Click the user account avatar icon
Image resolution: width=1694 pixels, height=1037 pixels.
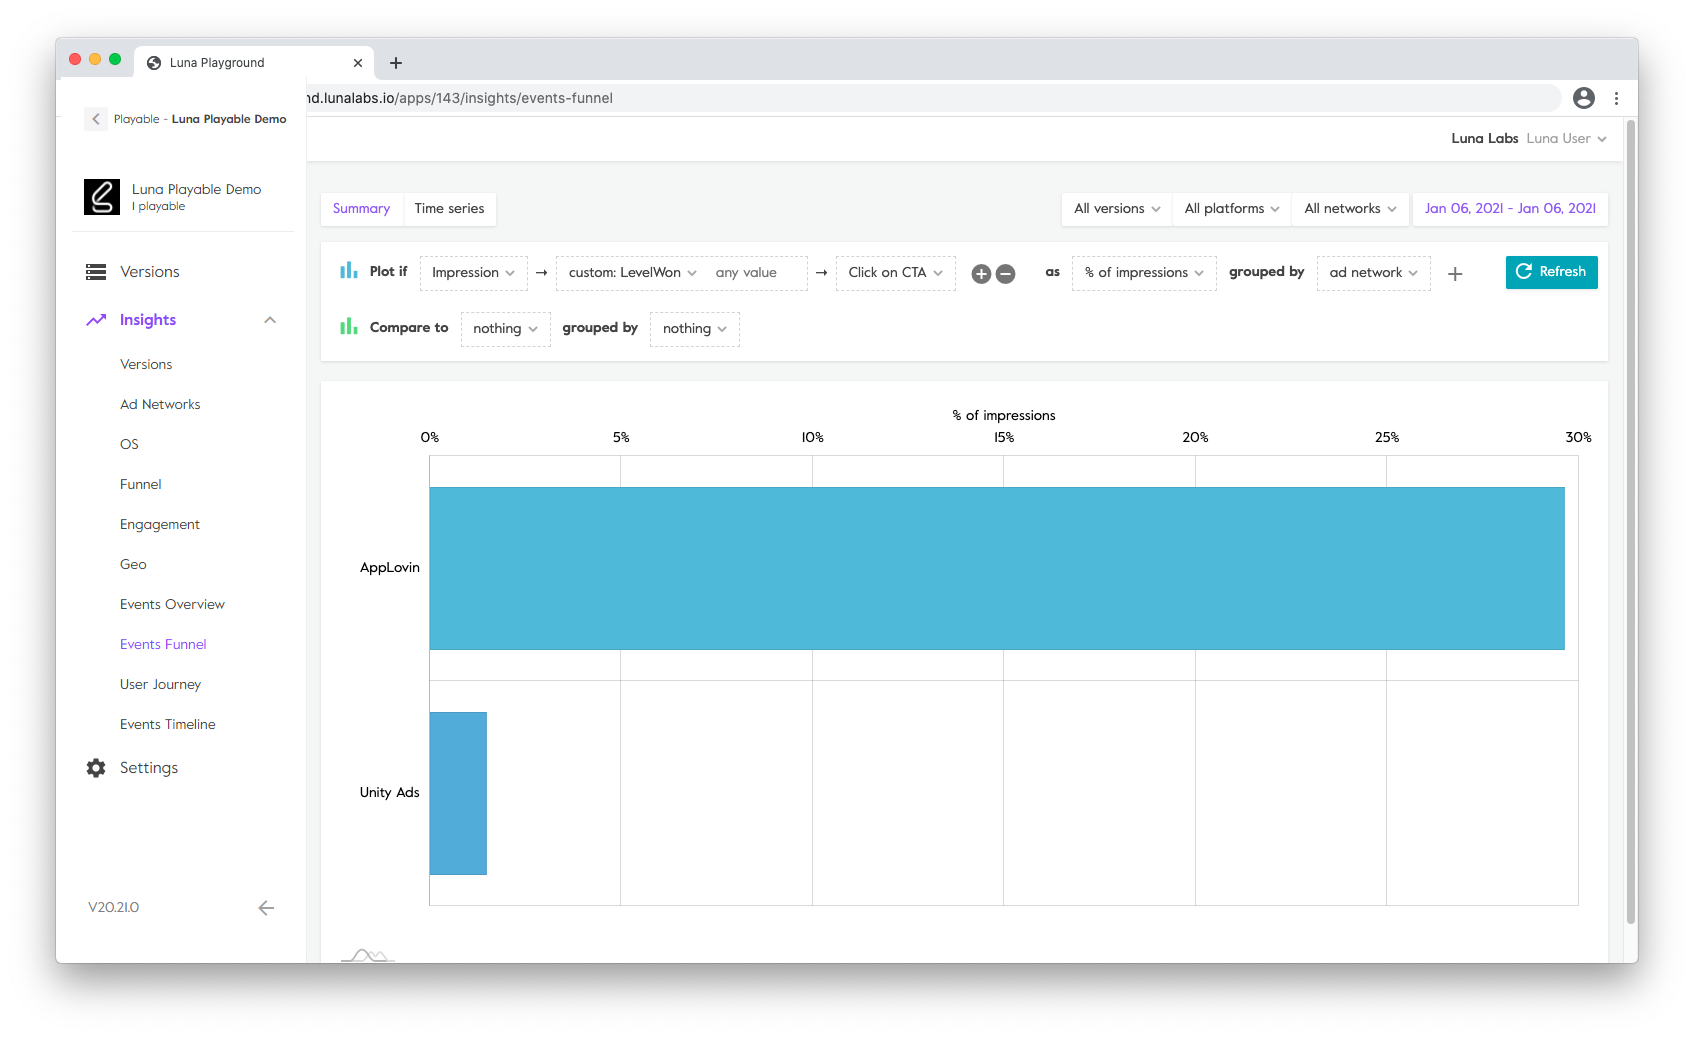(1584, 98)
